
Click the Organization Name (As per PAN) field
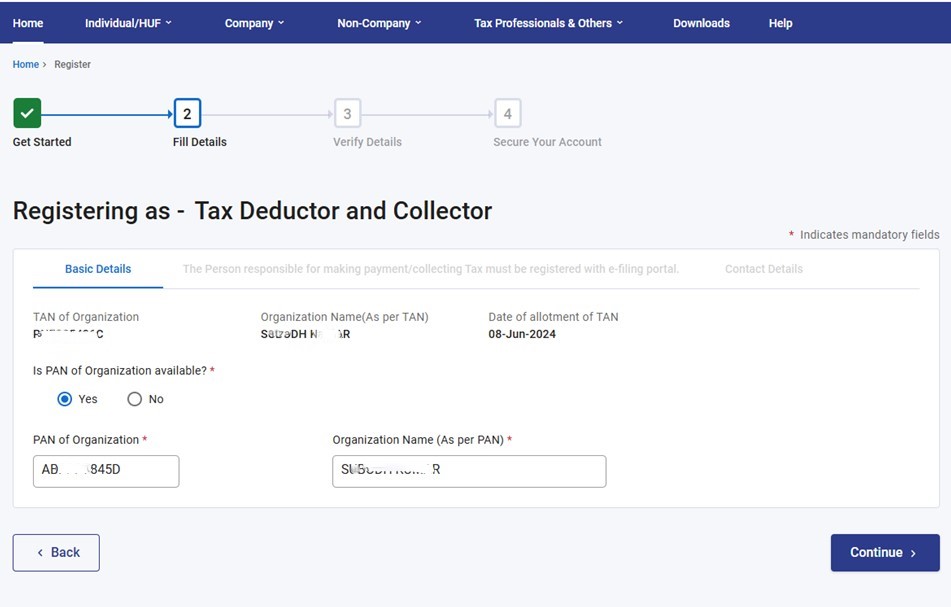[469, 471]
